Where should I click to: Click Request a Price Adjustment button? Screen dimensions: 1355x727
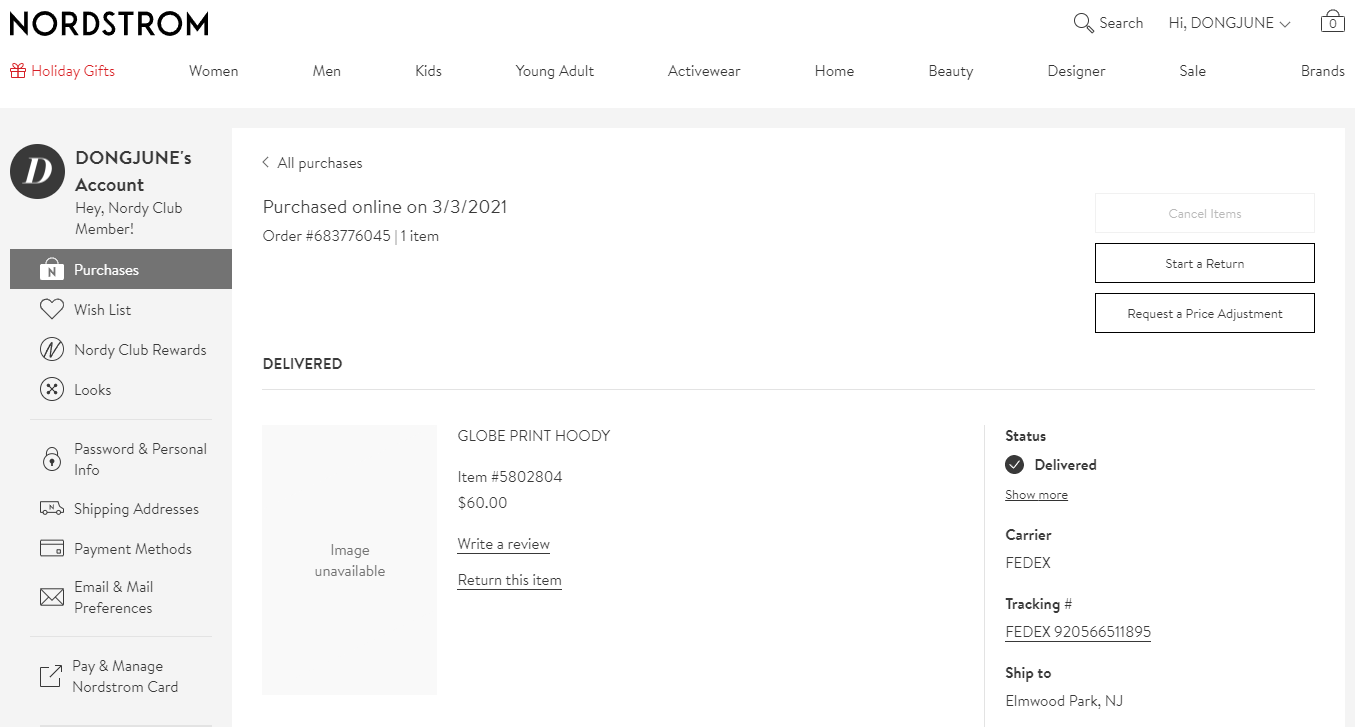pos(1205,313)
